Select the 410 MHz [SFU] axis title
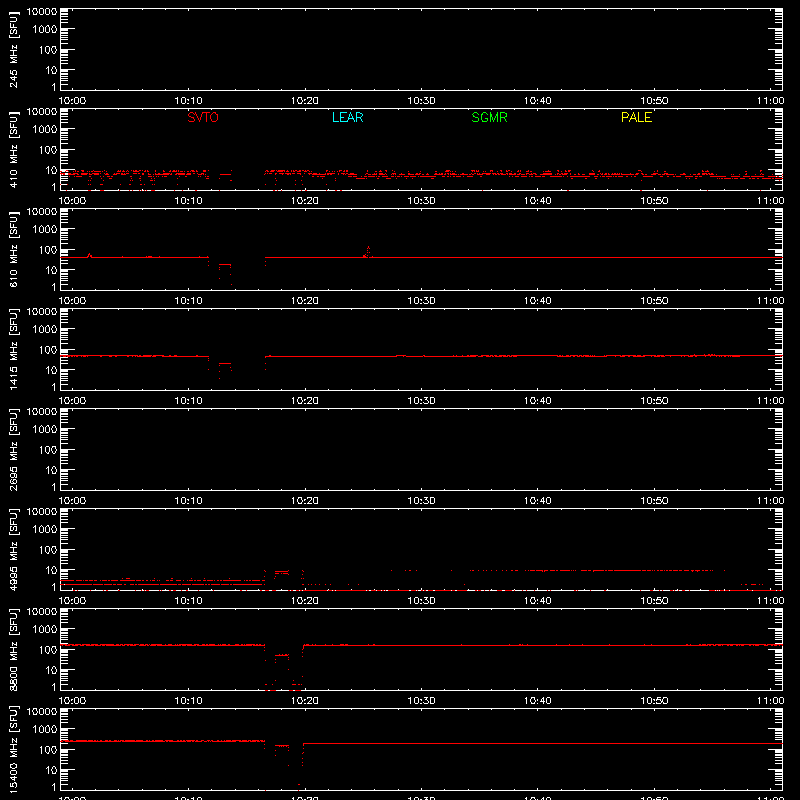Screen dimensions: 800x800 point(14,149)
